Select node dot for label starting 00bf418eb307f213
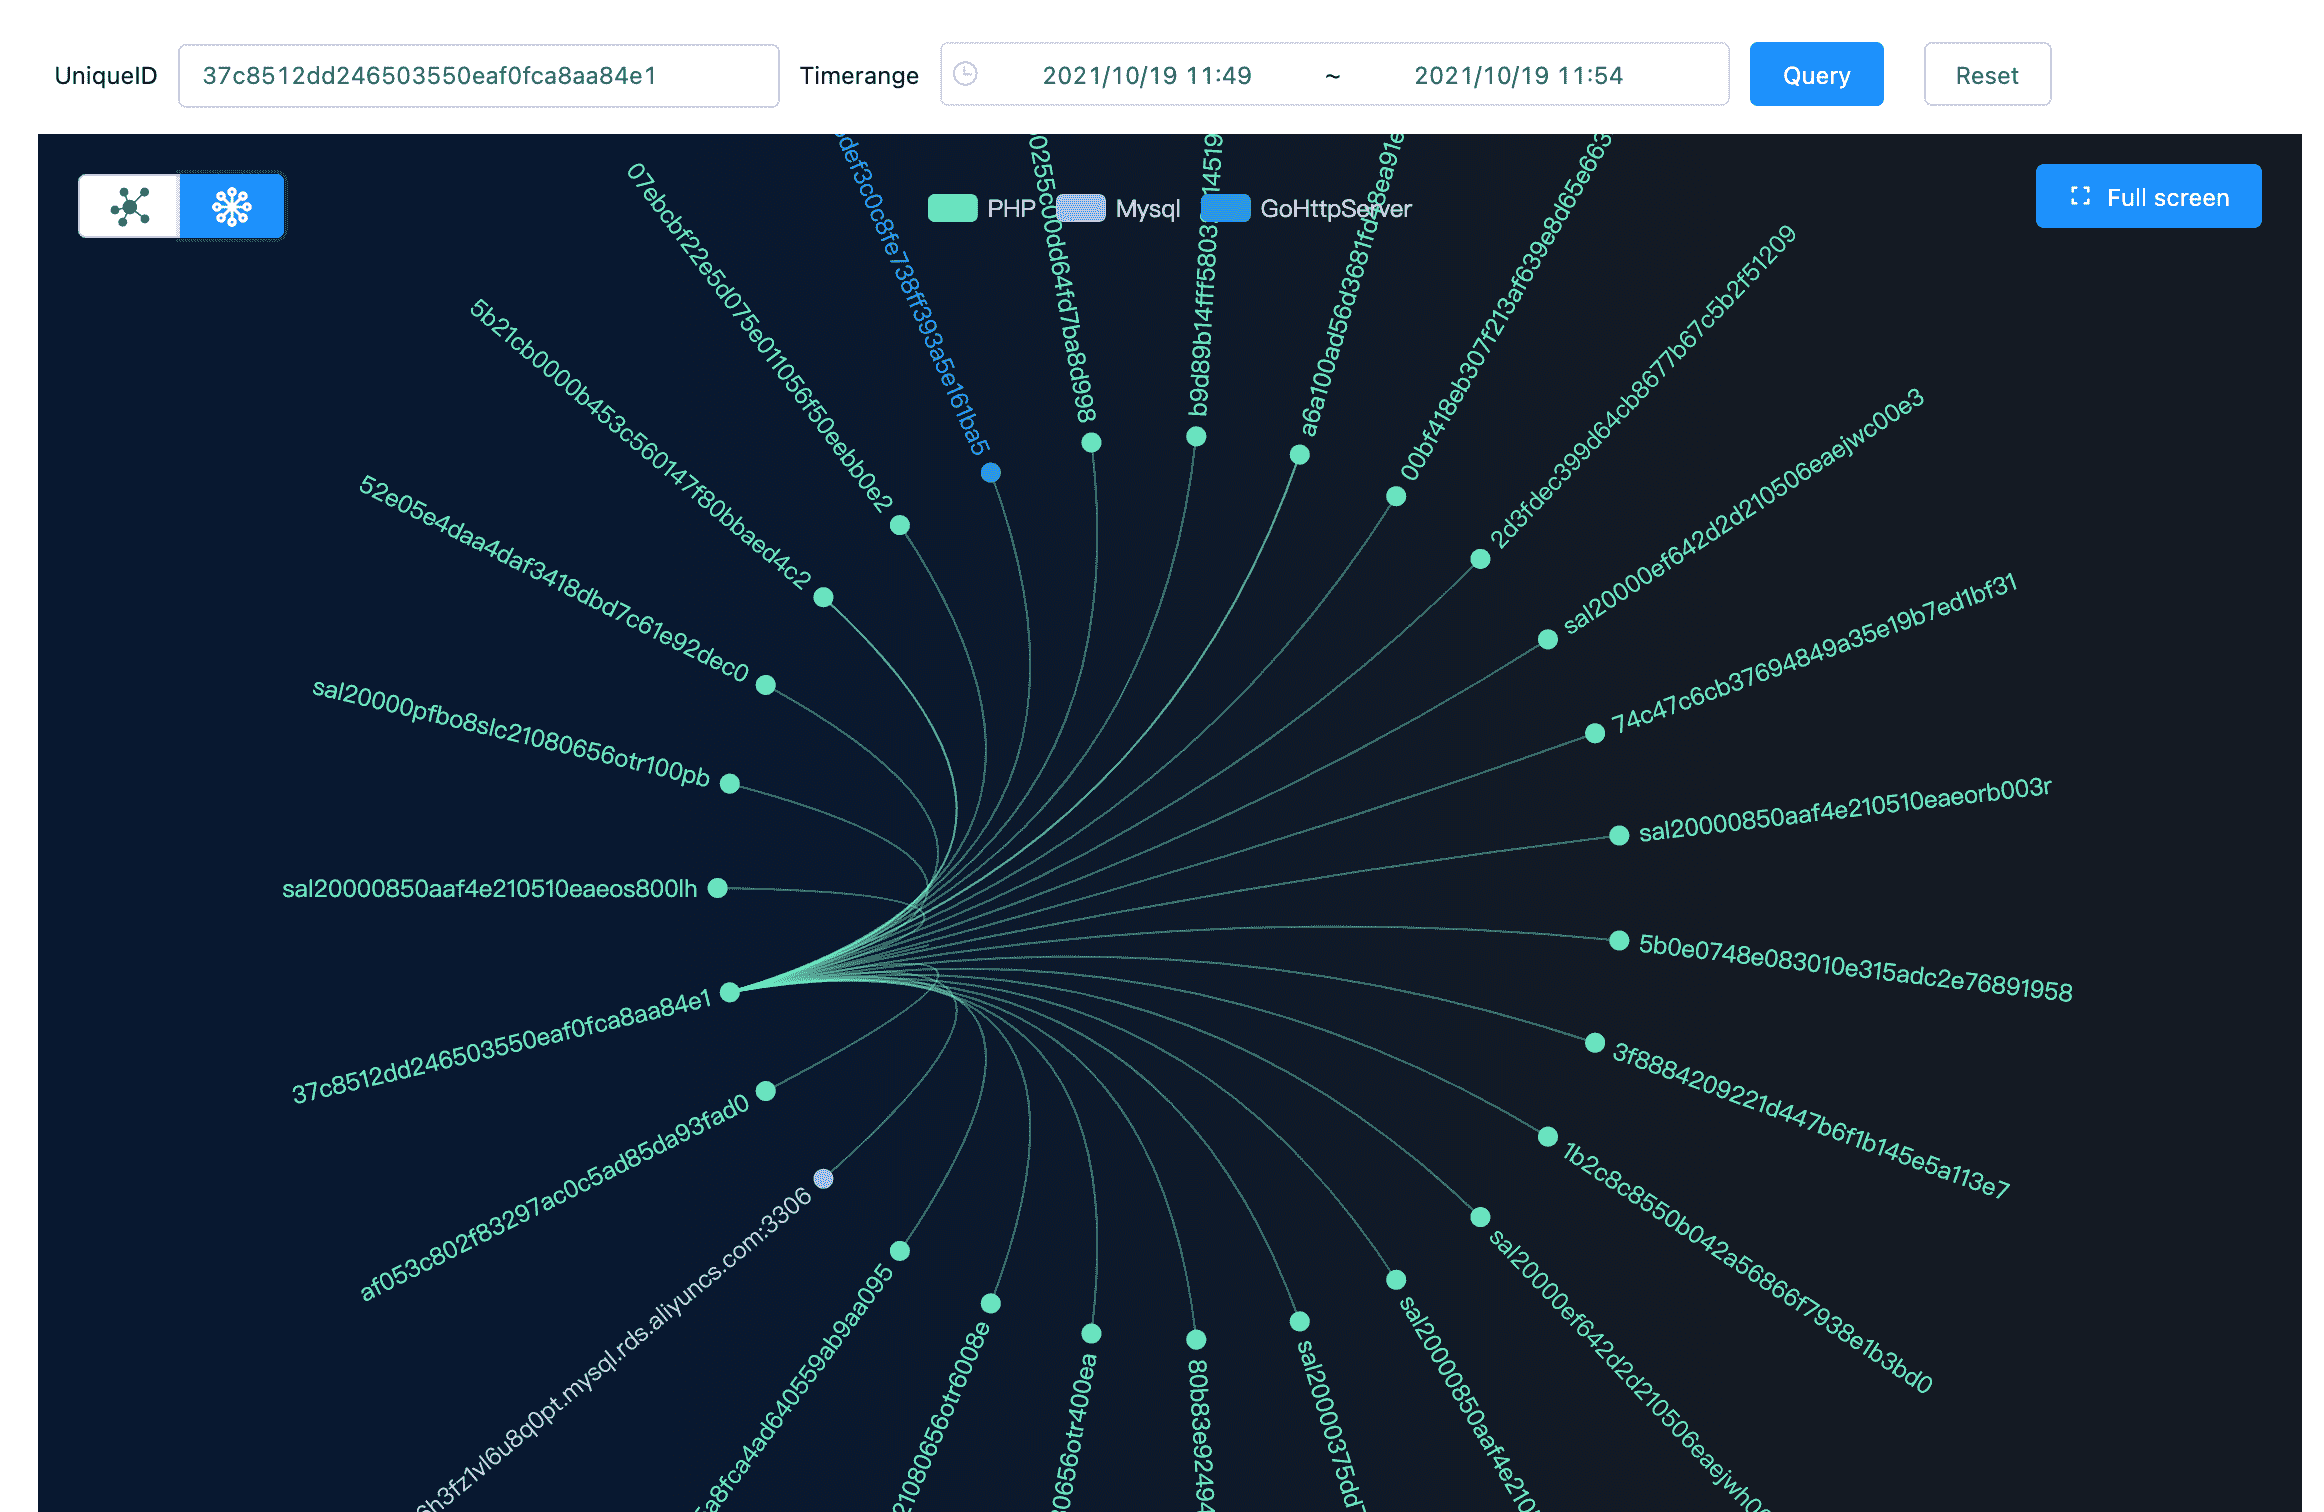This screenshot has height=1512, width=2324. pos(1396,497)
